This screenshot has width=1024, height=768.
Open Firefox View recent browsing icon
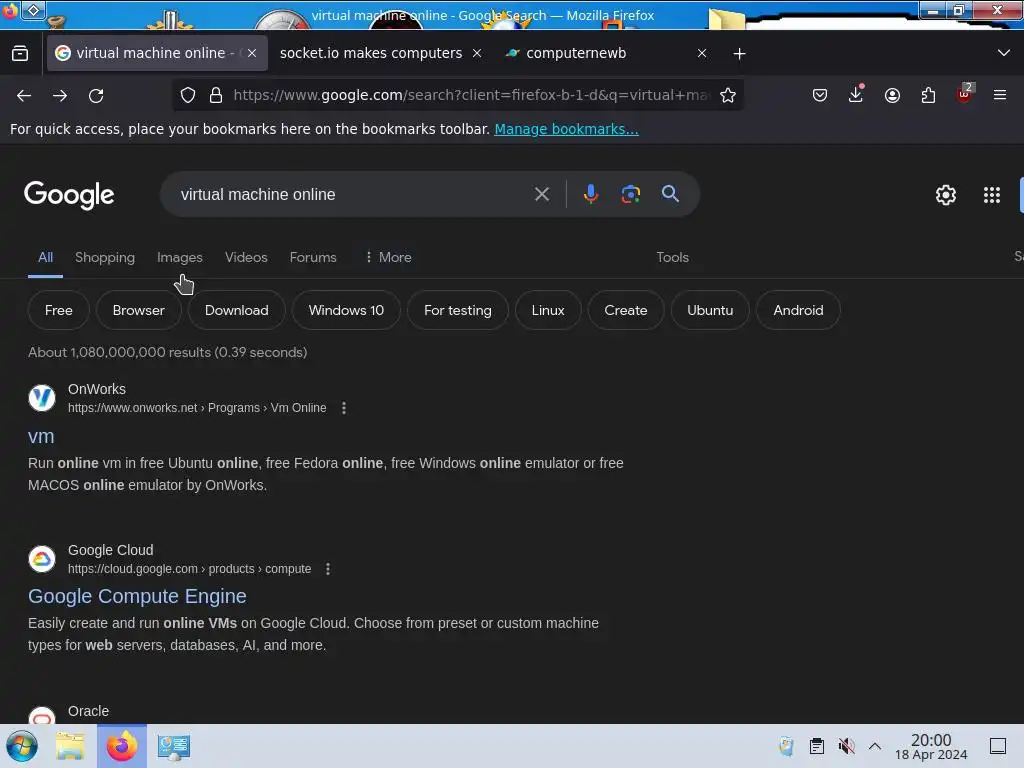click(x=20, y=54)
